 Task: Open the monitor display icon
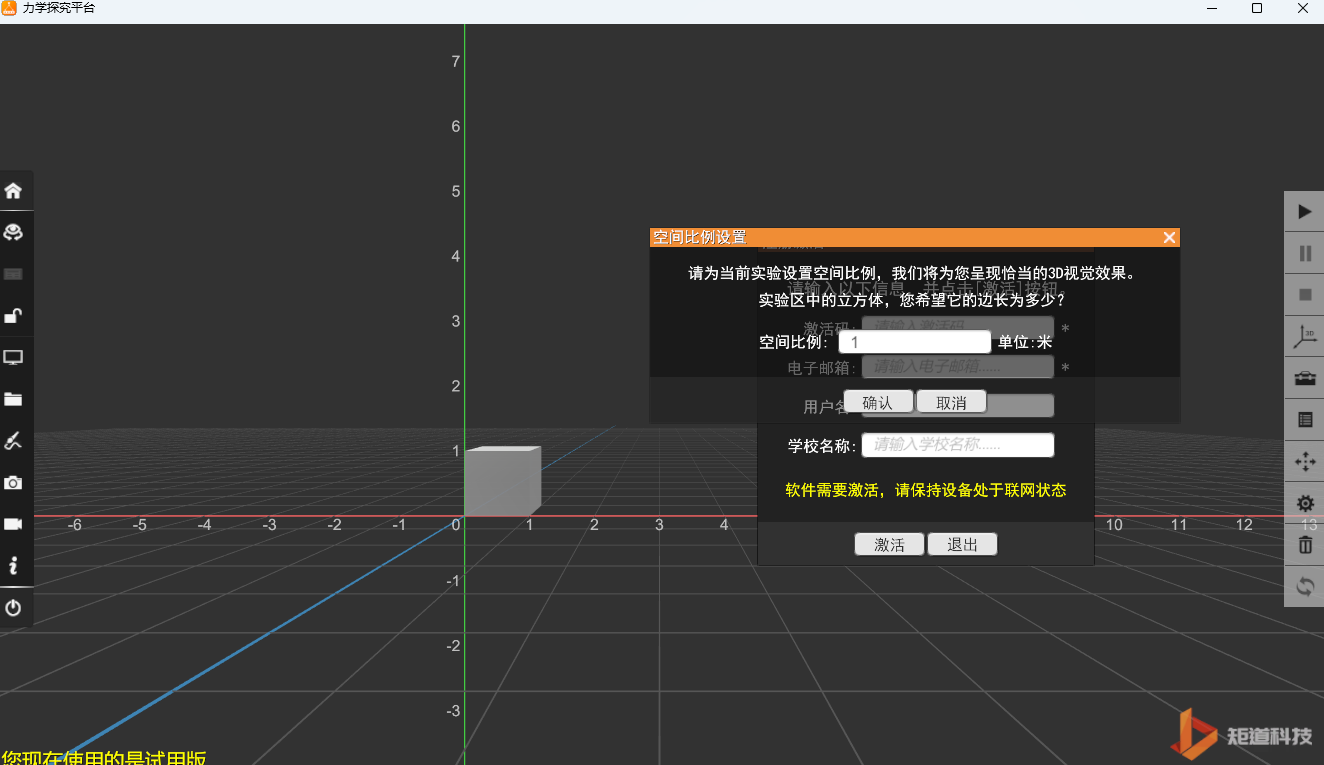click(x=13, y=357)
